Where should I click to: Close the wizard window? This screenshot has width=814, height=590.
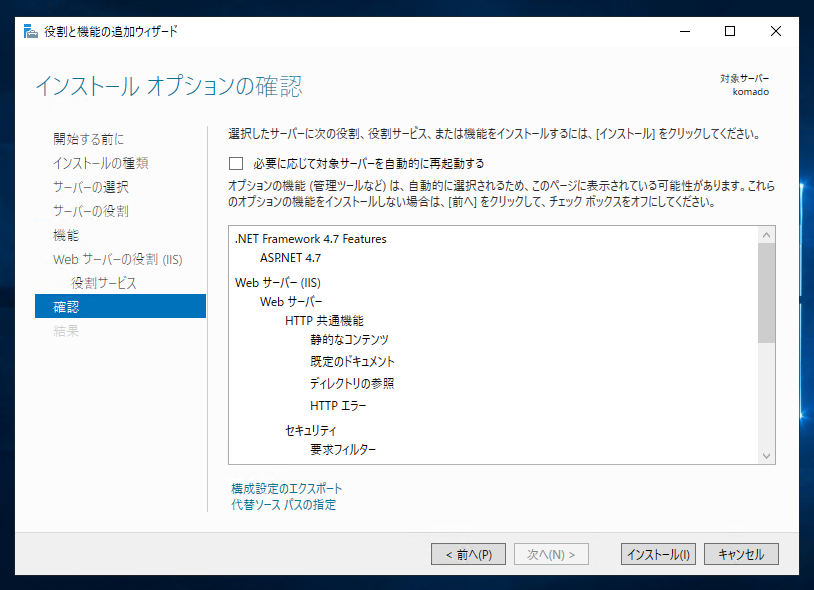pyautogui.click(x=776, y=31)
